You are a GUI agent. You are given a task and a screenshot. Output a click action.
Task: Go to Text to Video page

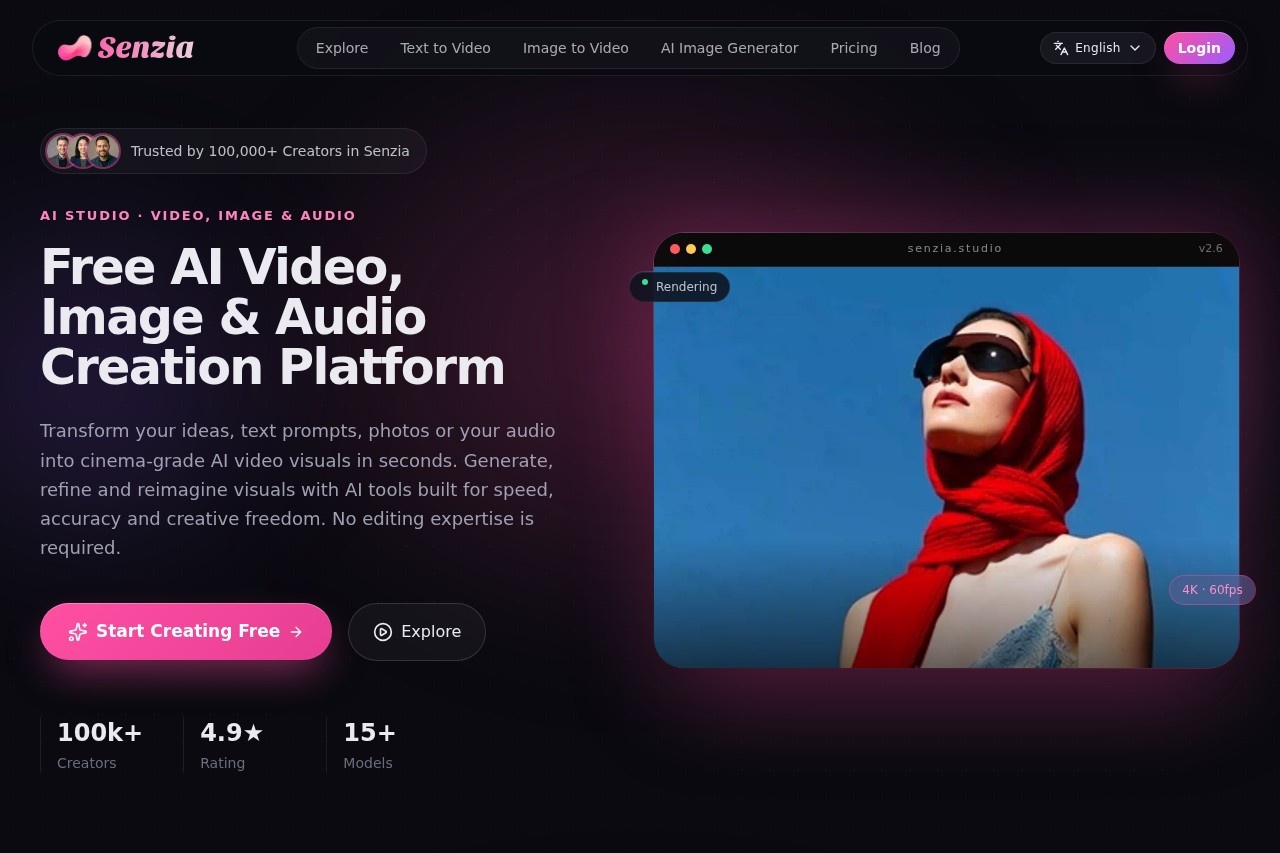[x=445, y=48]
